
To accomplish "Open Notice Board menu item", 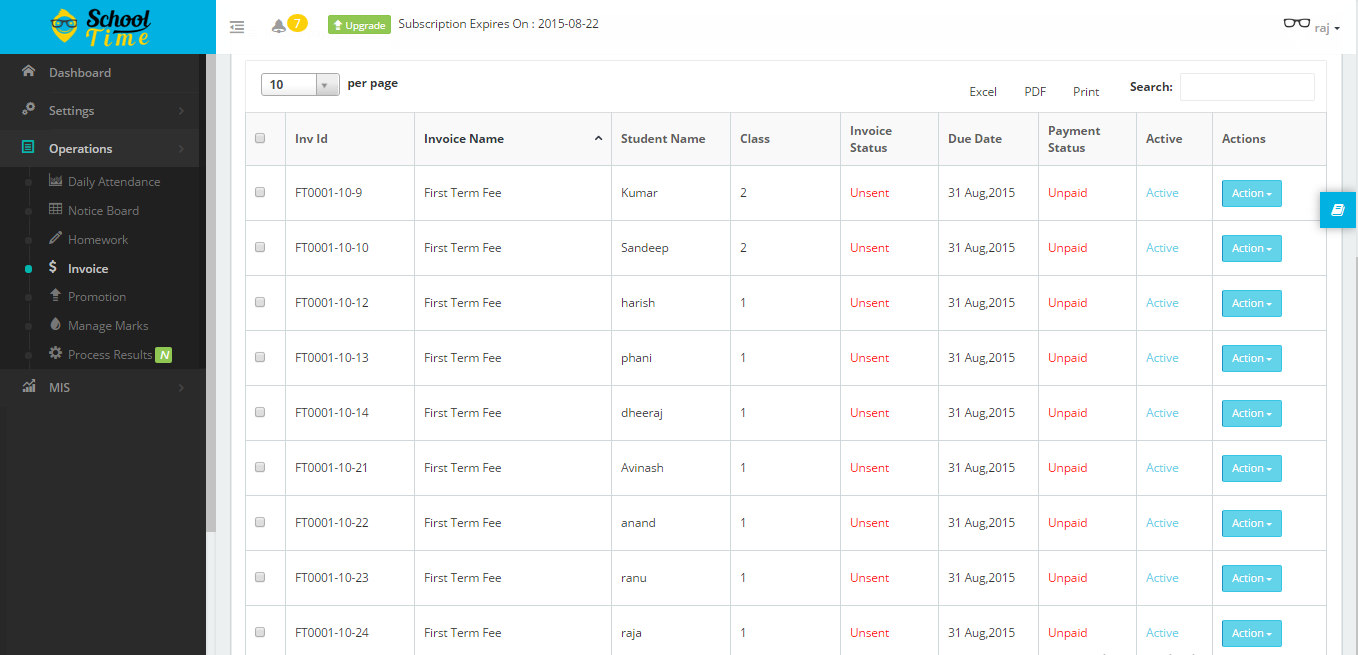I will pyautogui.click(x=103, y=211).
